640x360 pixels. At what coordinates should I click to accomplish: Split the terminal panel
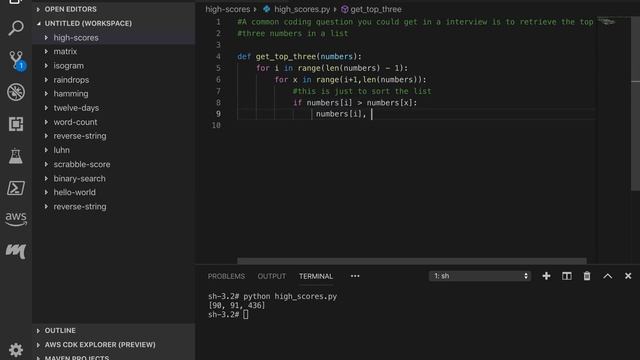click(567, 276)
